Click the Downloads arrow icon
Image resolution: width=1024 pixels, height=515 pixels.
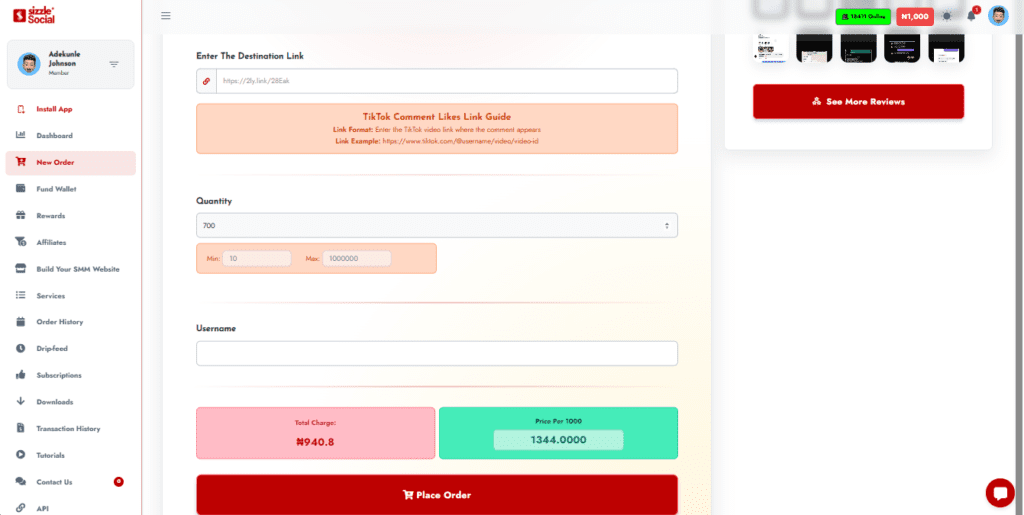pyautogui.click(x=21, y=401)
